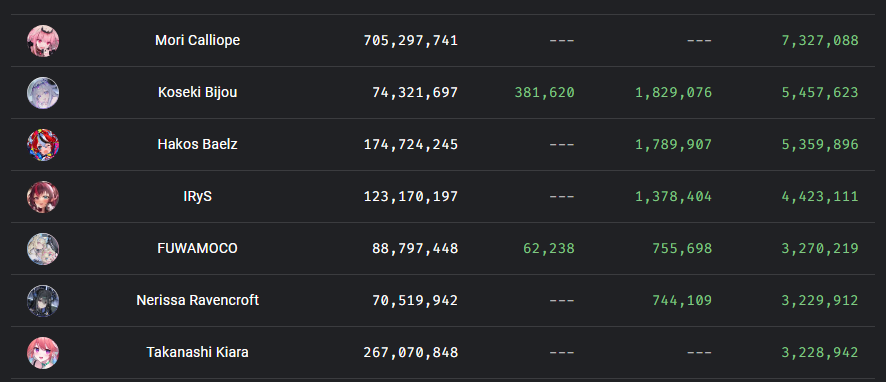Screen dimensions: 886x382
Task: Click the IRyS name text
Action: 197,197
